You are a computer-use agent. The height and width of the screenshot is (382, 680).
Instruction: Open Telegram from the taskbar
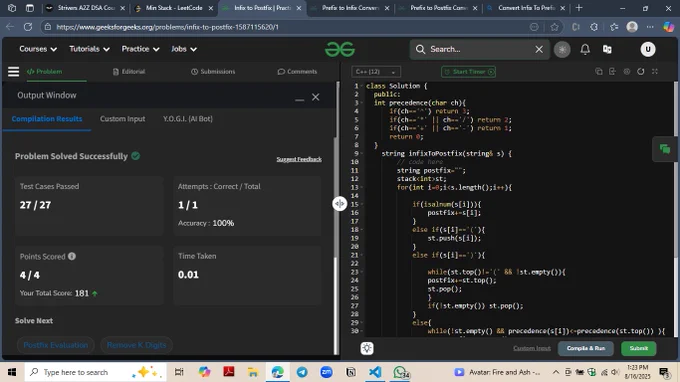point(302,372)
